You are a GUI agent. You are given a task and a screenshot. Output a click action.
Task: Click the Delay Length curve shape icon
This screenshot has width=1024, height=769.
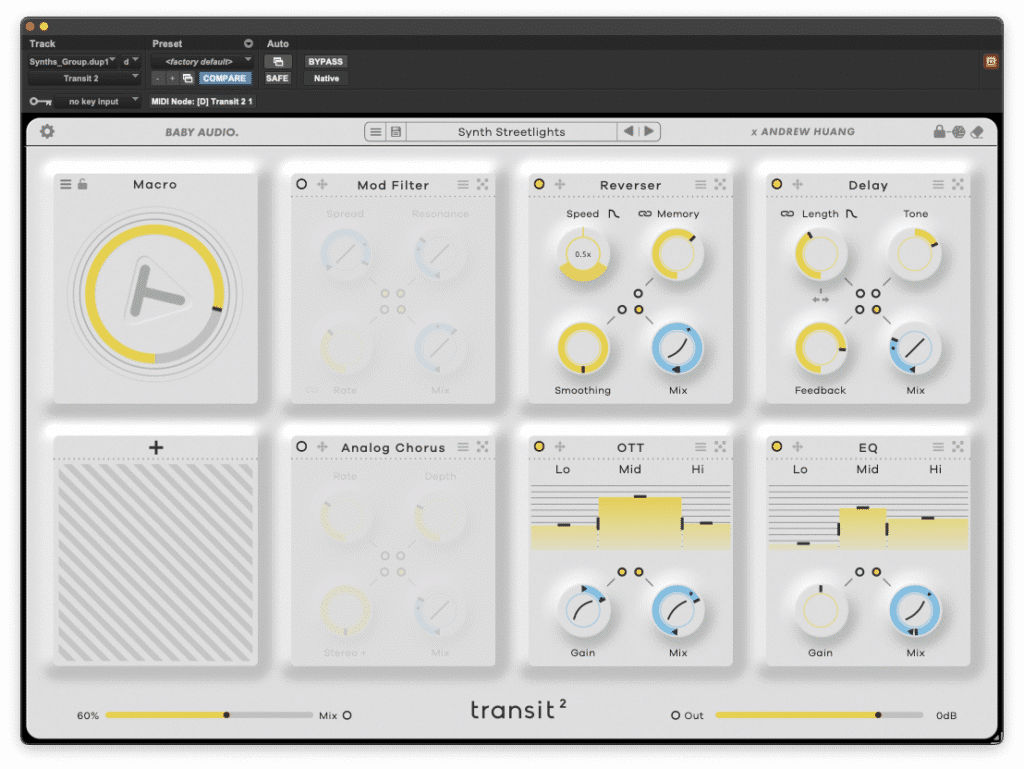(x=852, y=213)
